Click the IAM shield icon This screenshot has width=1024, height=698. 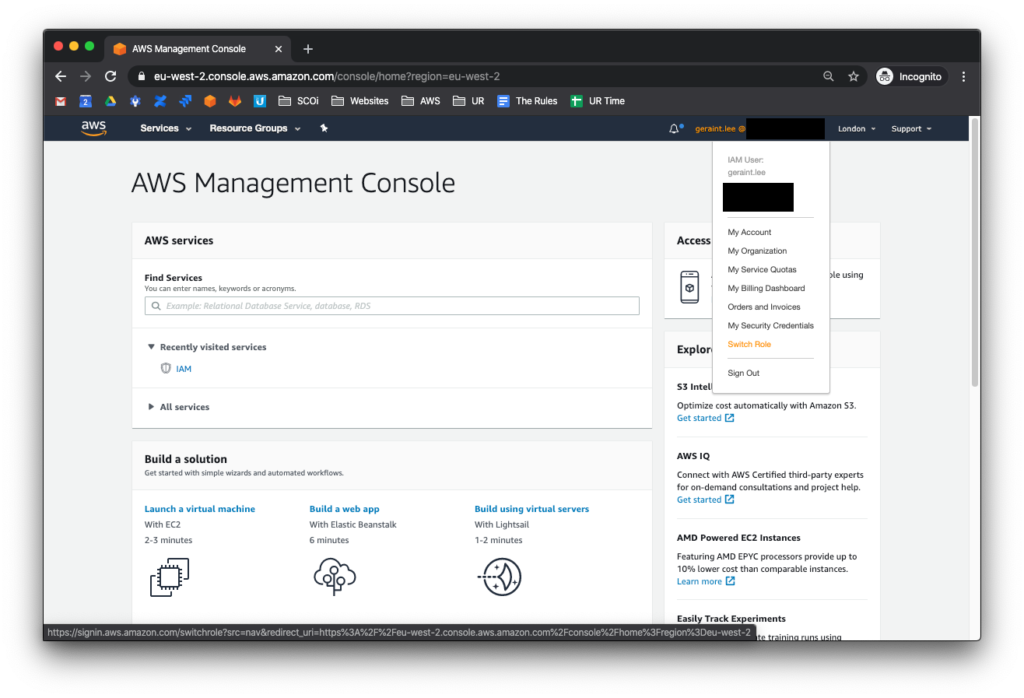point(166,368)
